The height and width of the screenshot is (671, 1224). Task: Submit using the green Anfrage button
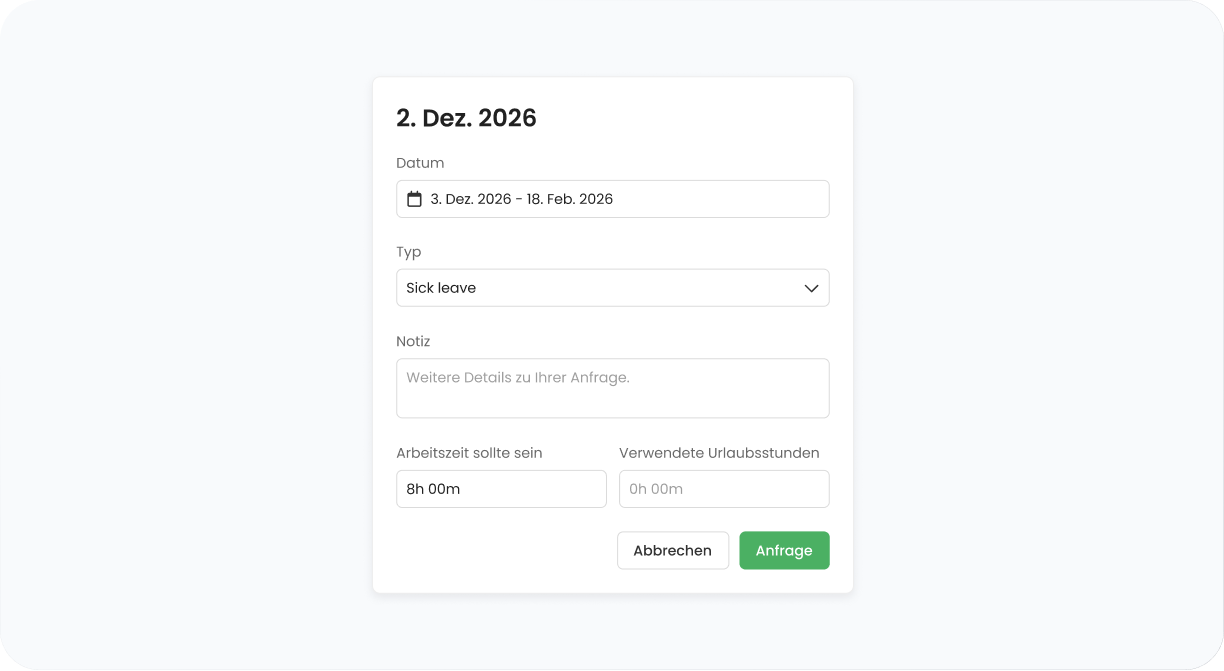(784, 551)
